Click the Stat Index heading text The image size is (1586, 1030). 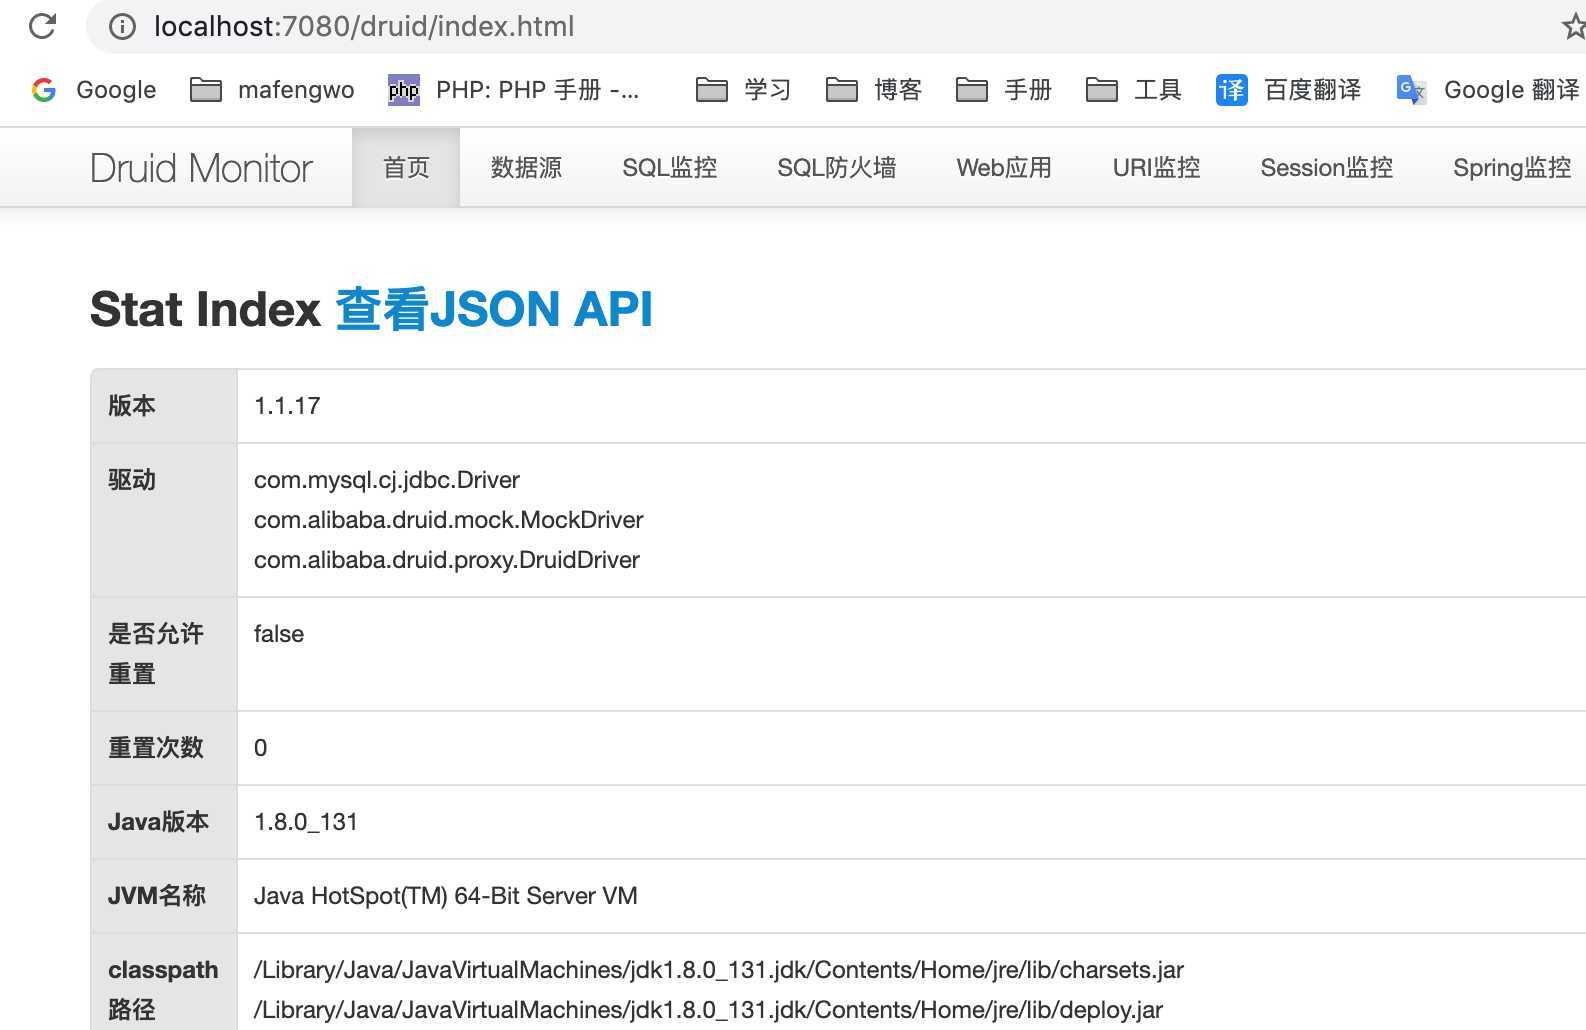click(x=205, y=309)
